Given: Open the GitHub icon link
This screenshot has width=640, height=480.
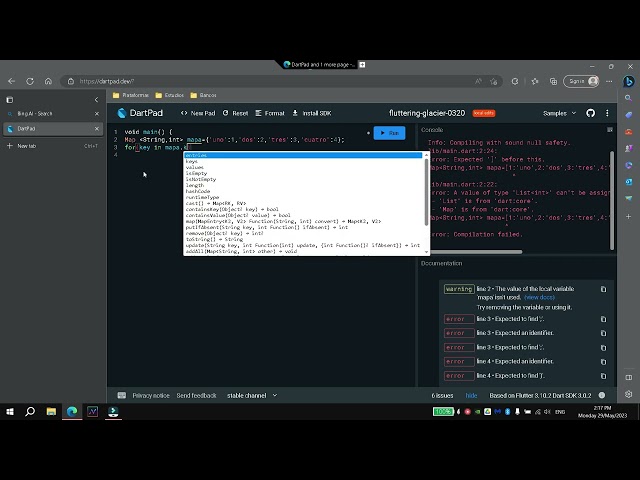Looking at the screenshot, I should click(x=590, y=113).
